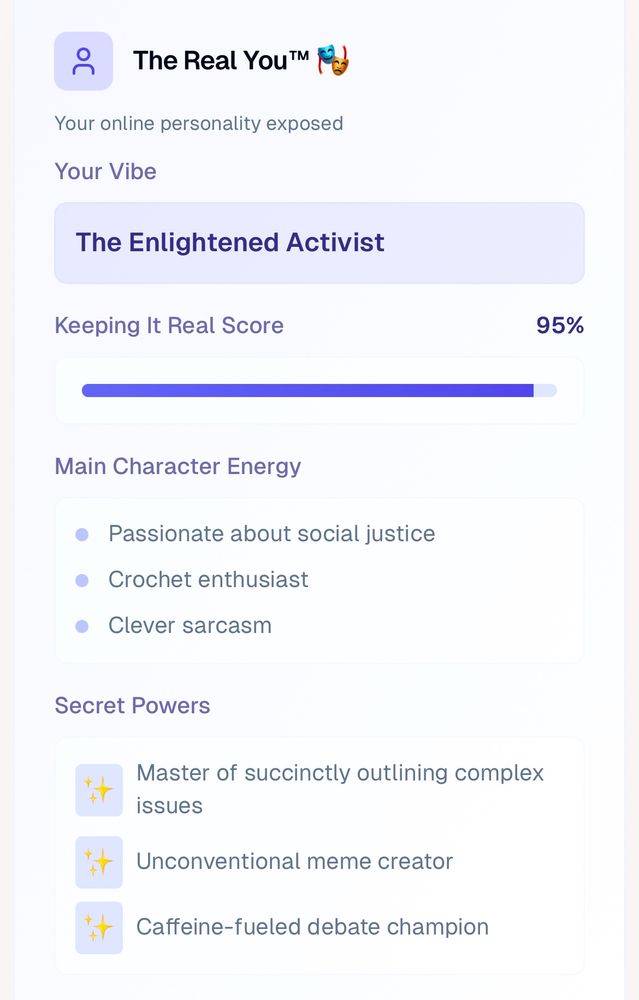This screenshot has height=1000, width=639.
Task: Click sparkle icon next to meme creator
Action: (x=99, y=862)
